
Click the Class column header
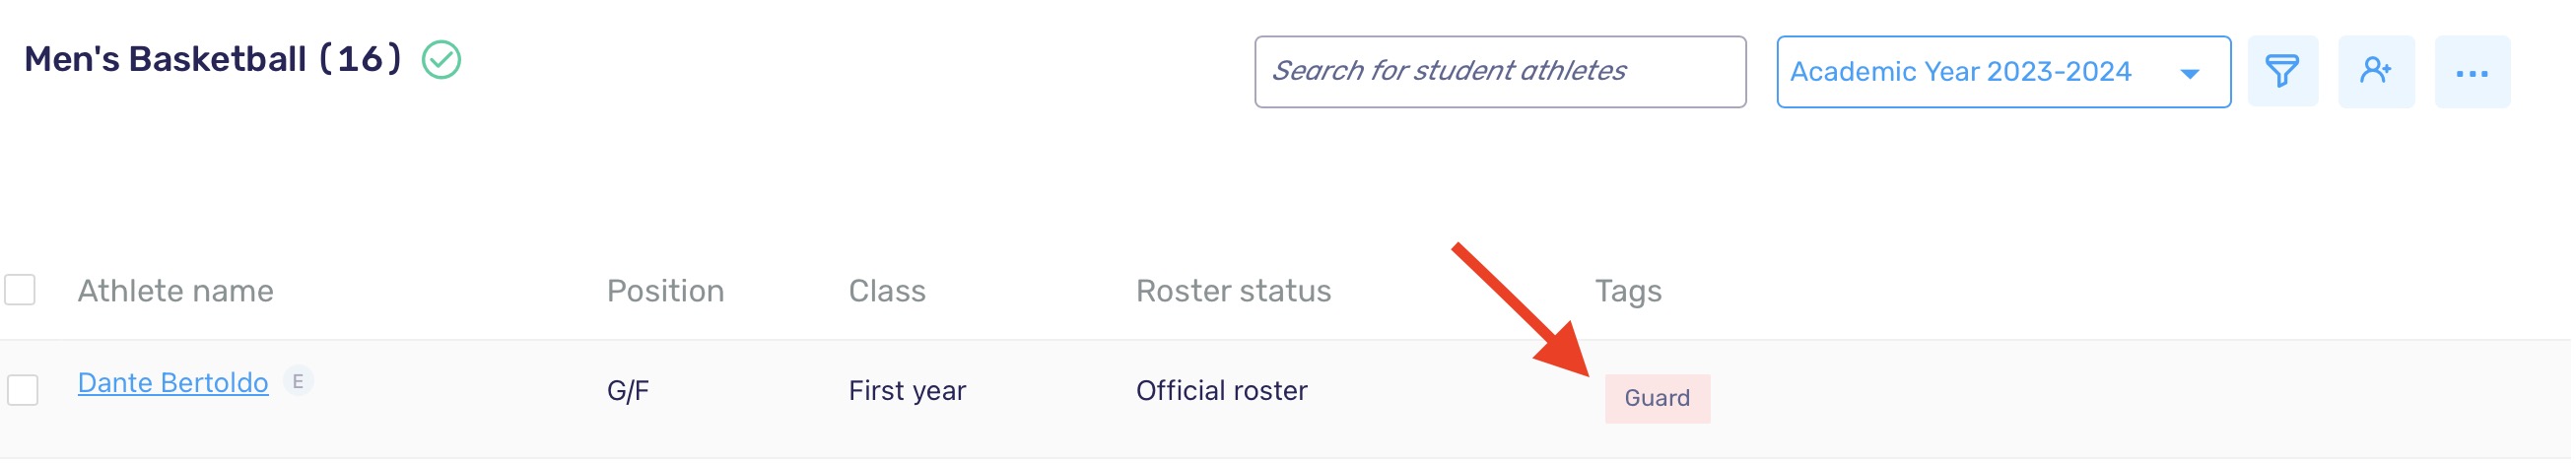pyautogui.click(x=888, y=291)
